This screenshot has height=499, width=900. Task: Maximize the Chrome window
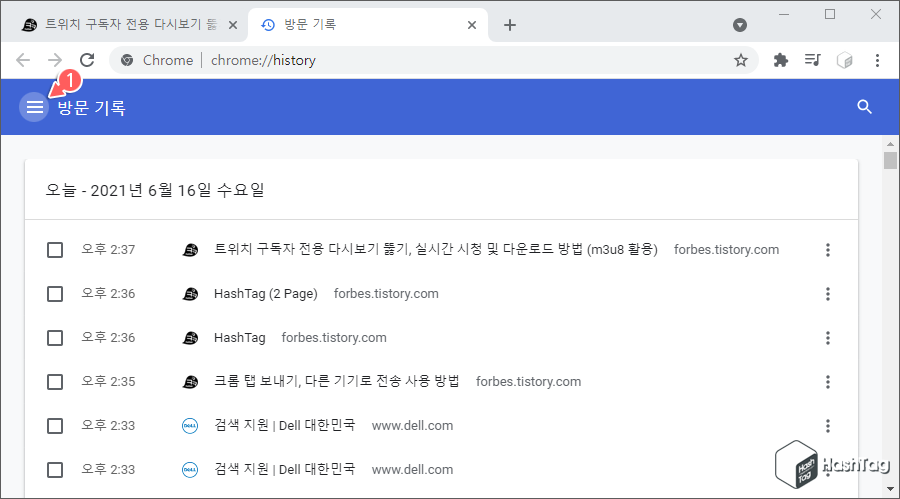pyautogui.click(x=830, y=14)
